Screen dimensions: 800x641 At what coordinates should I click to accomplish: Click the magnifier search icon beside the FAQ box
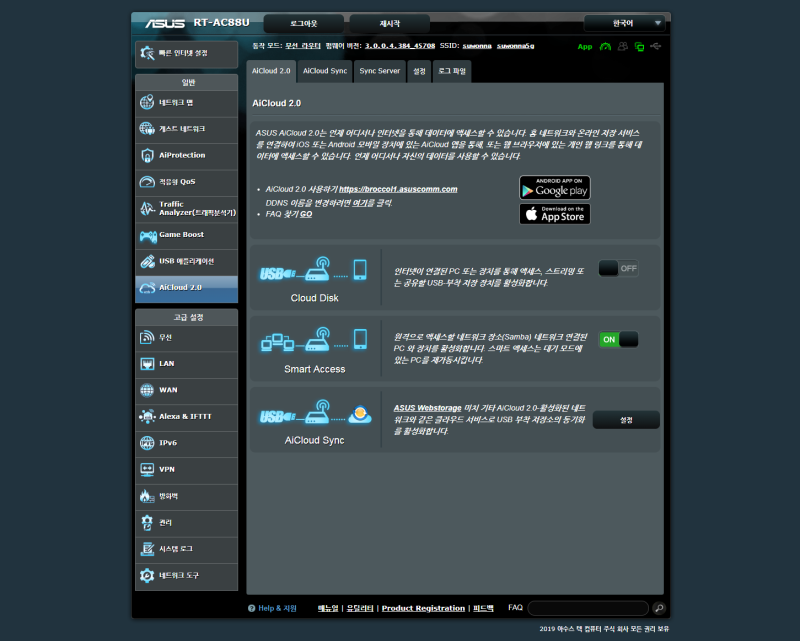(x=659, y=608)
